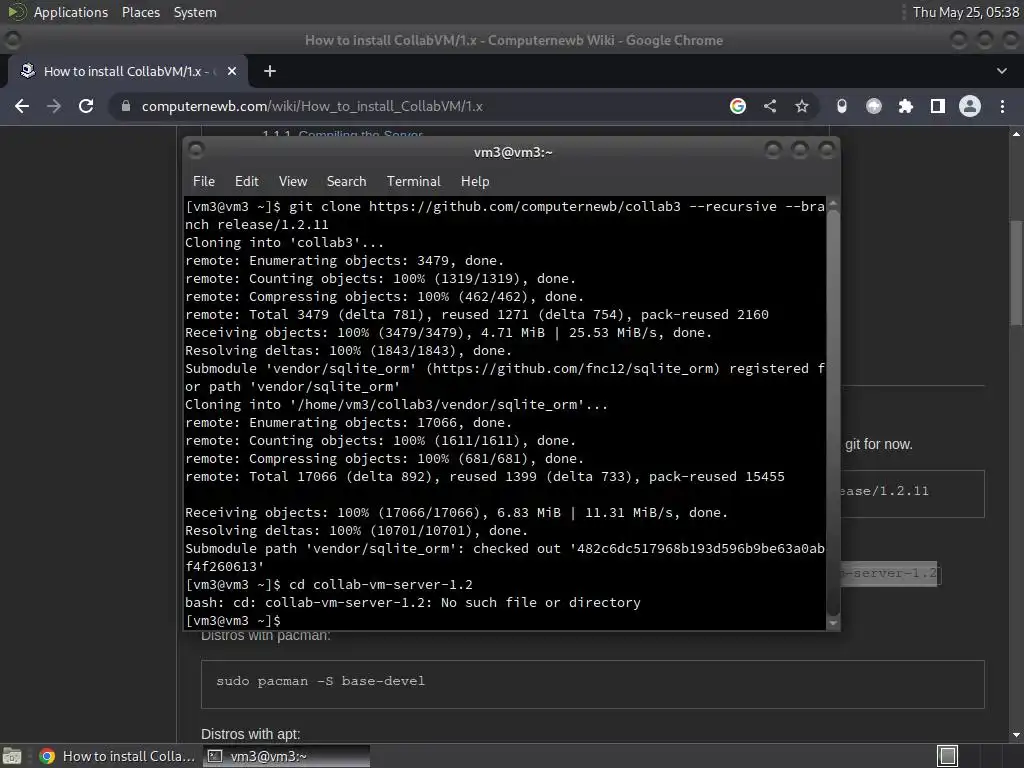The width and height of the screenshot is (1024, 768).
Task: Click the Google icon in address bar
Action: [738, 106]
